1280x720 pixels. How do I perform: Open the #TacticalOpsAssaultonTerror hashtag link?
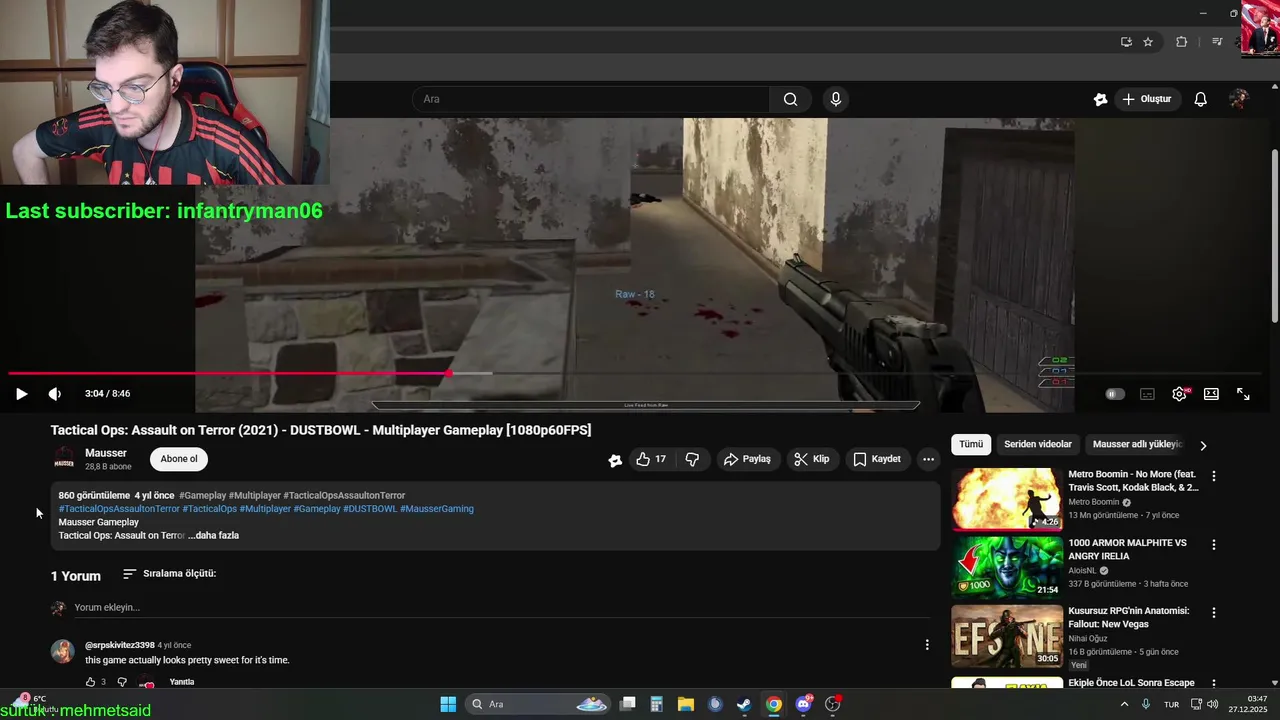pos(119,509)
